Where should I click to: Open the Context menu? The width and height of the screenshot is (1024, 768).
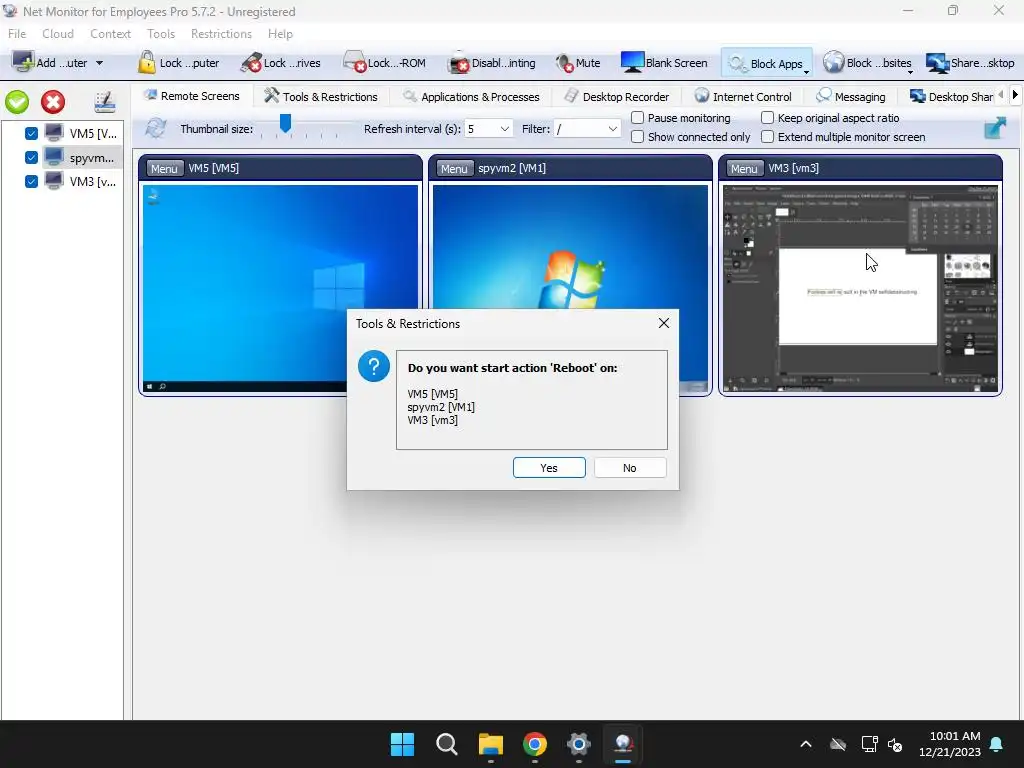pyautogui.click(x=110, y=33)
